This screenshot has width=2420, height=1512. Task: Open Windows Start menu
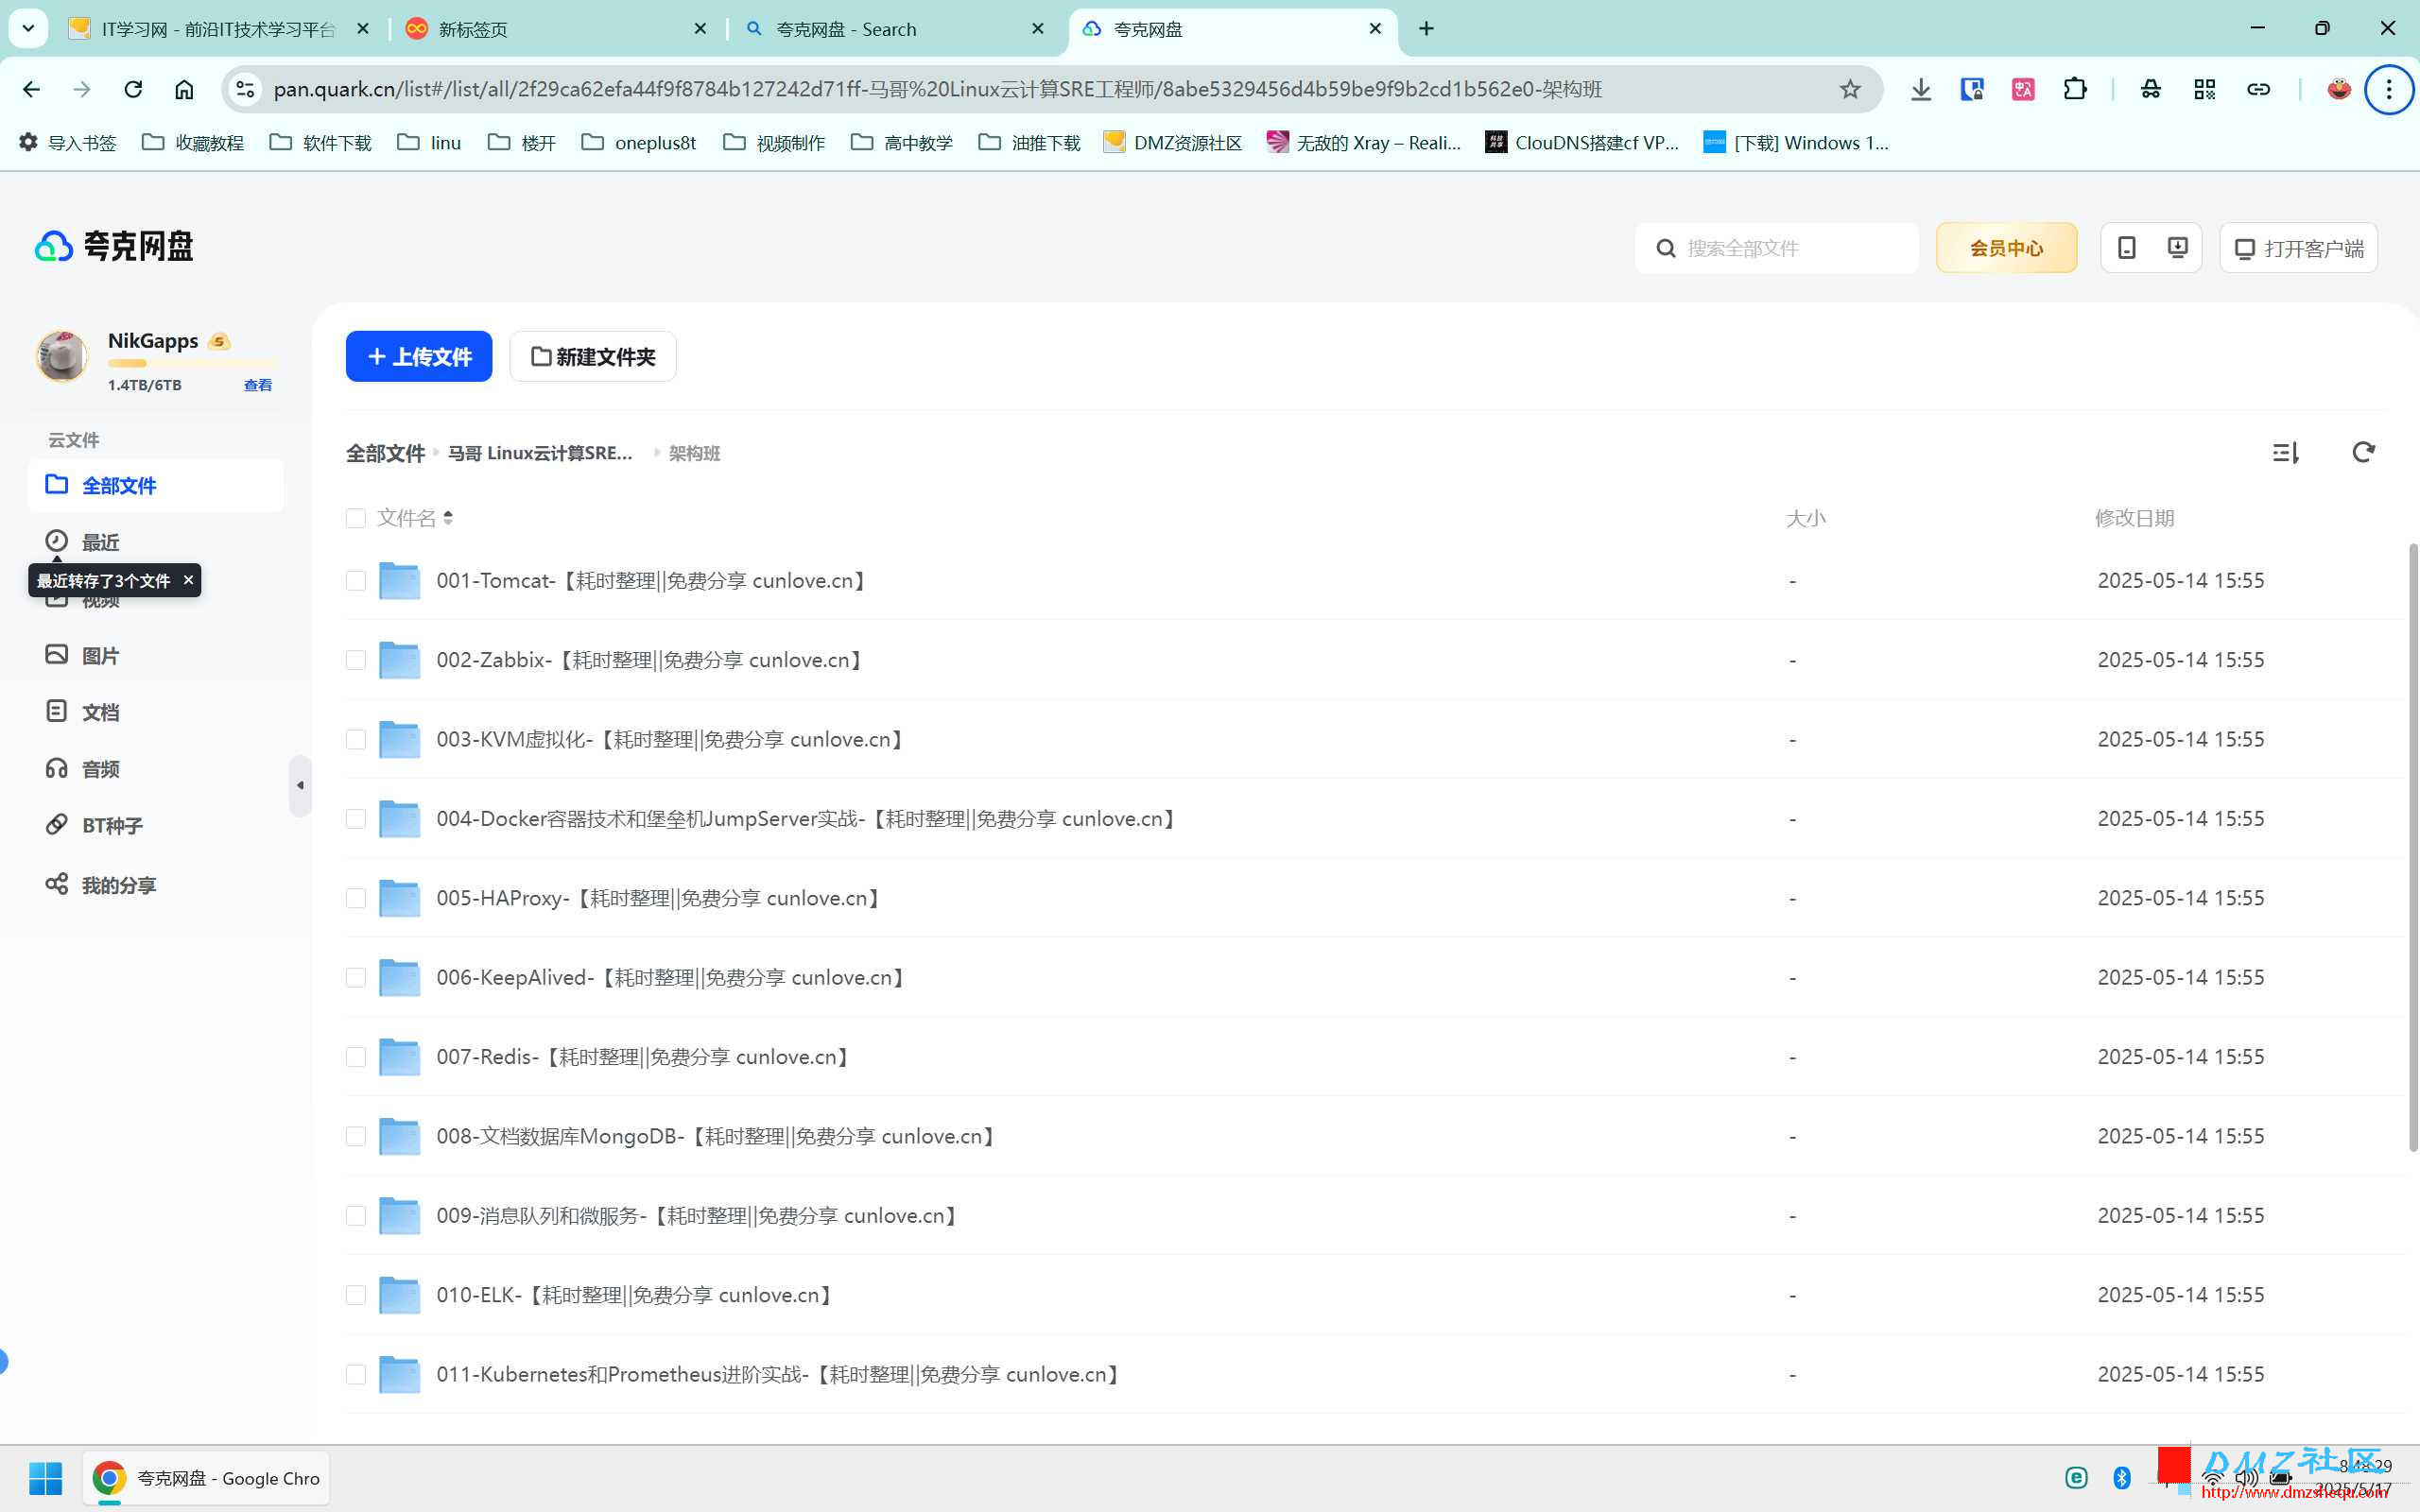tap(45, 1478)
